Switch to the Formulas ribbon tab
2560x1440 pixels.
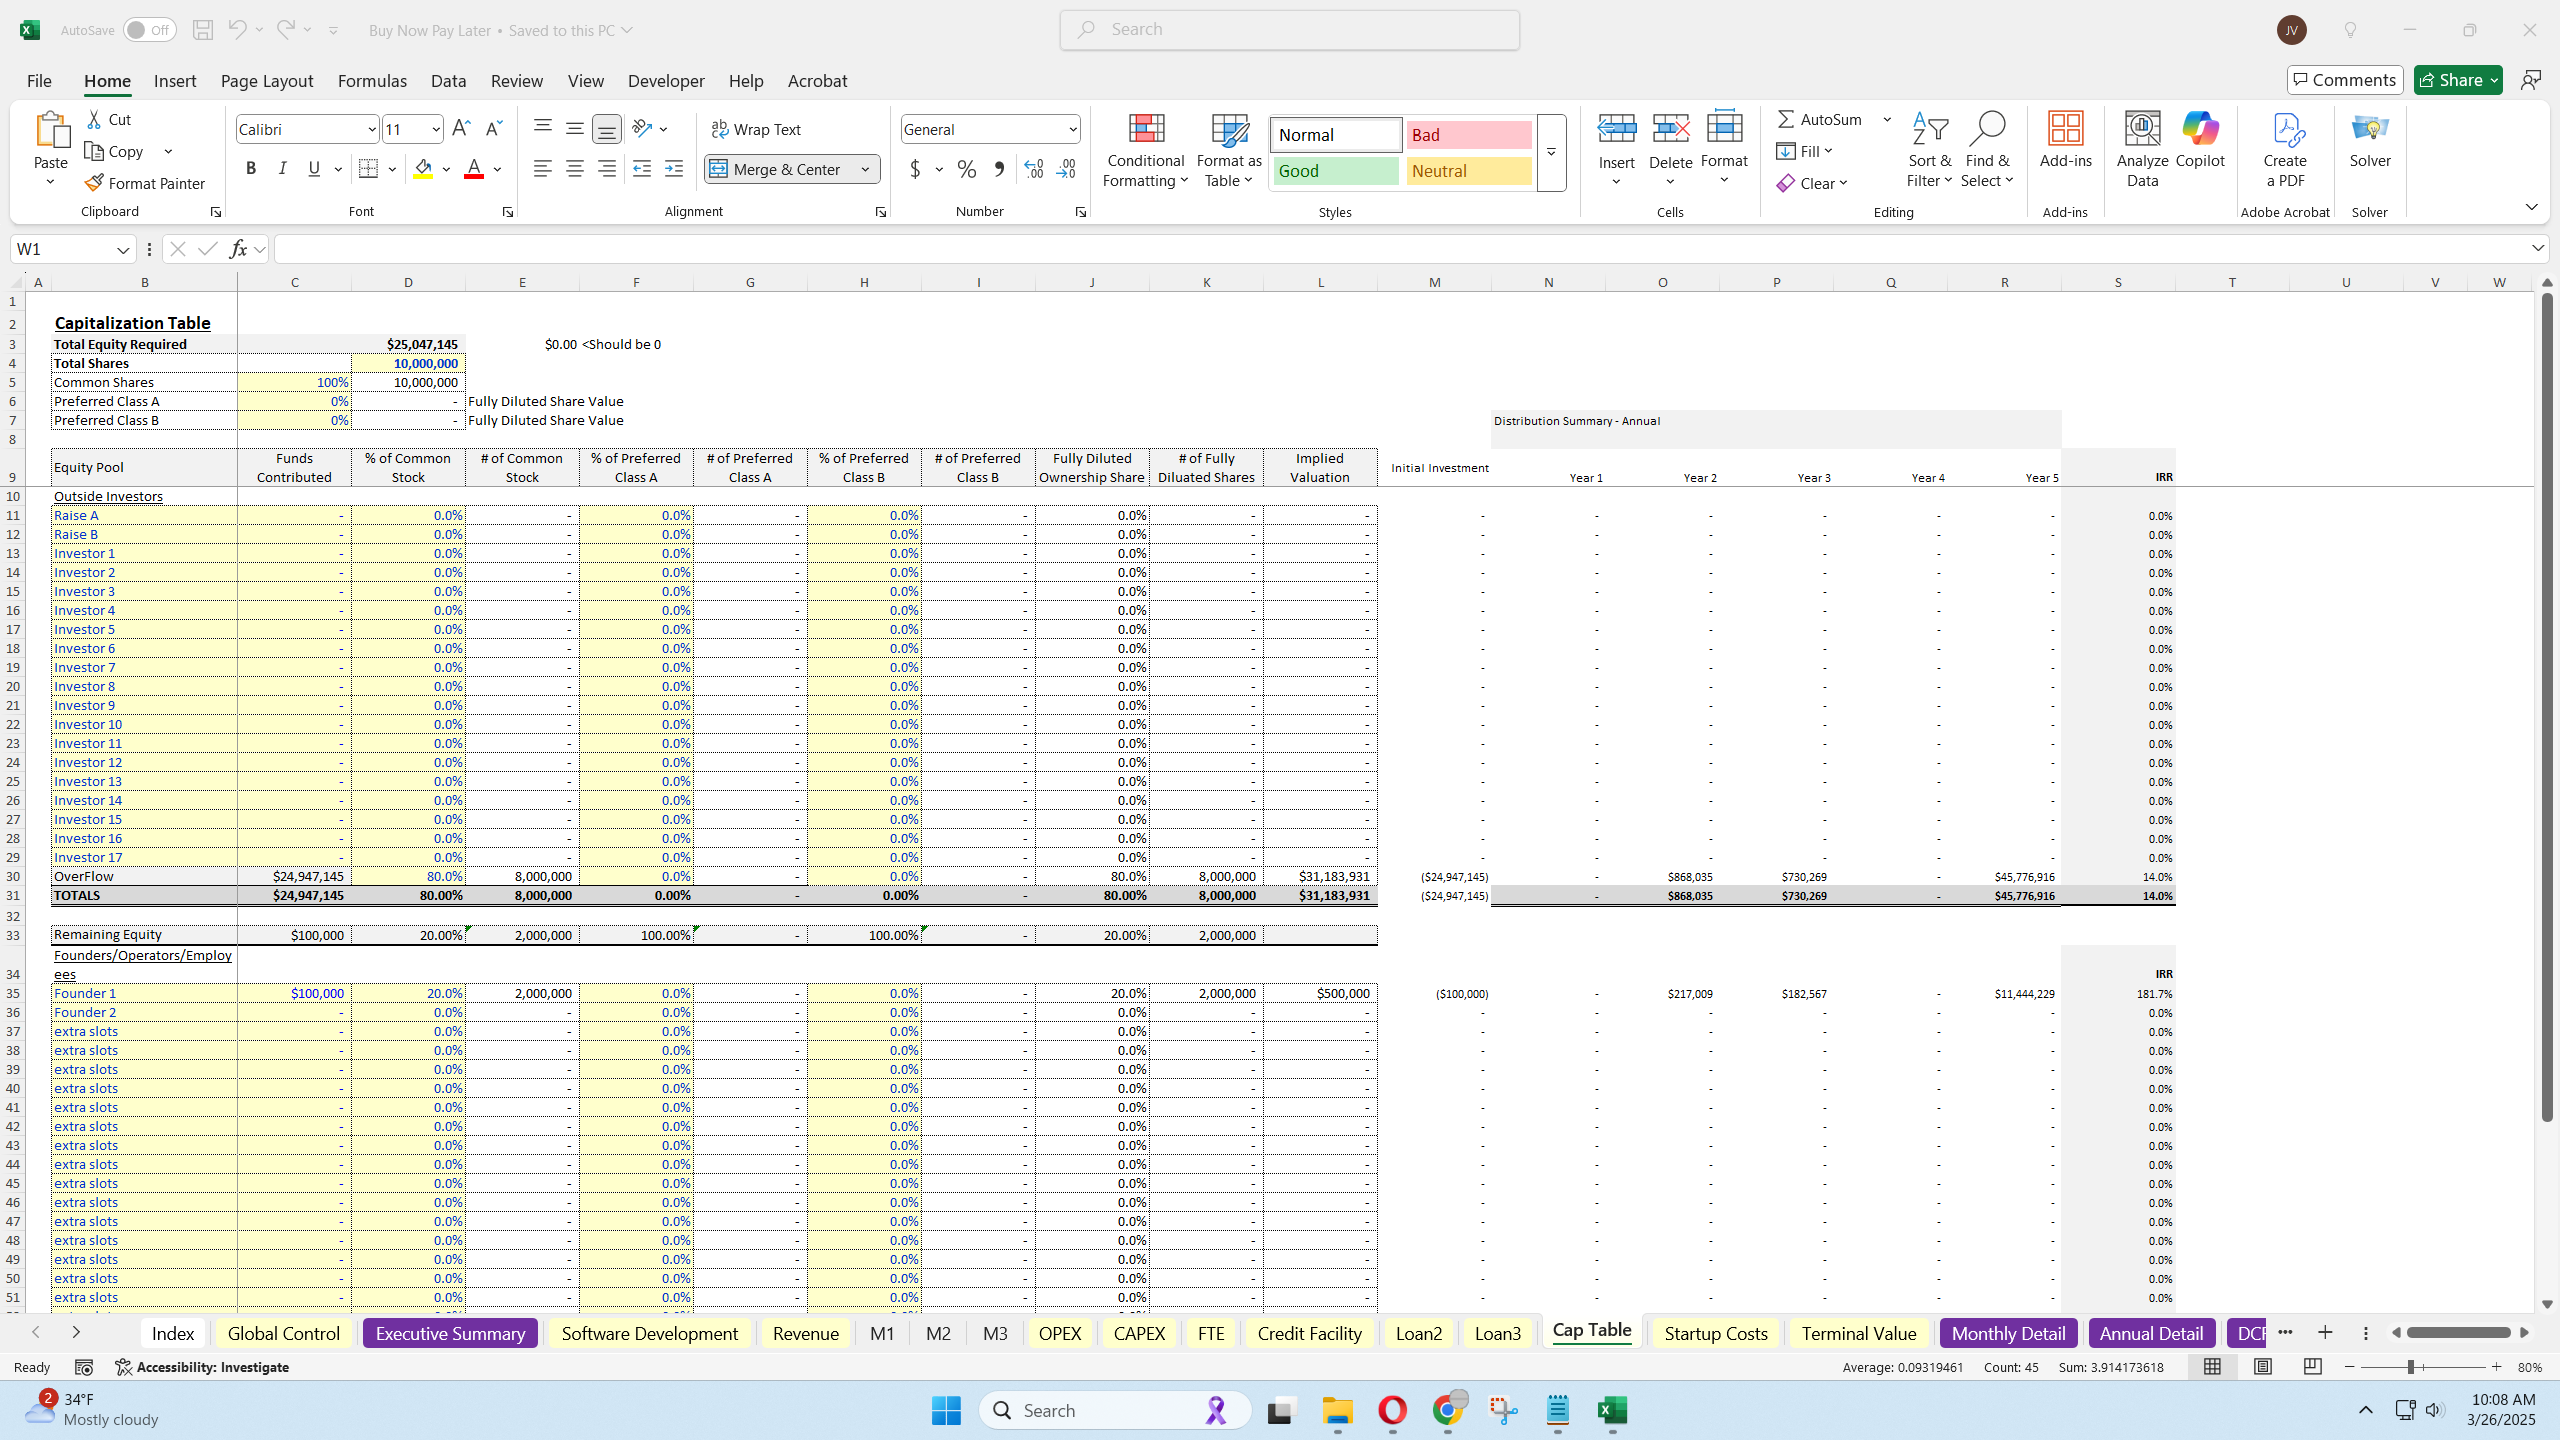coord(371,81)
